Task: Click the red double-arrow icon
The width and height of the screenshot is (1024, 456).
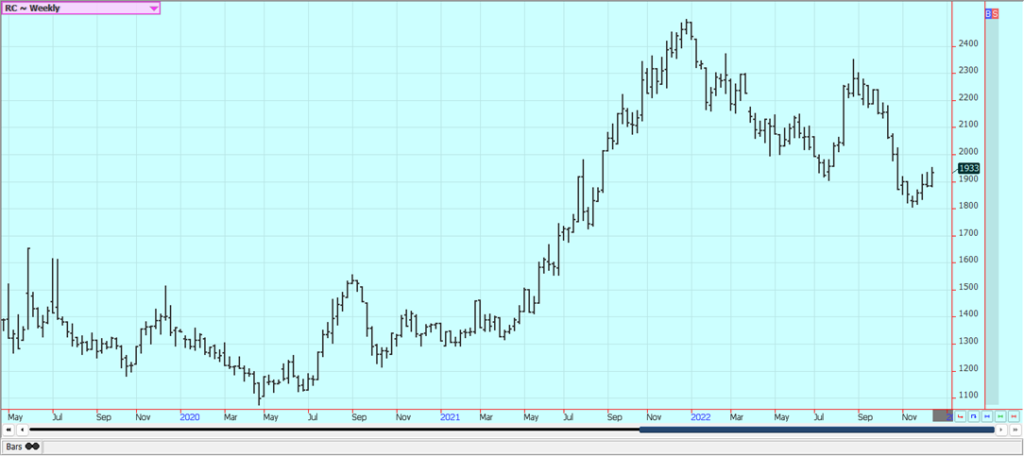Action: (1014, 416)
